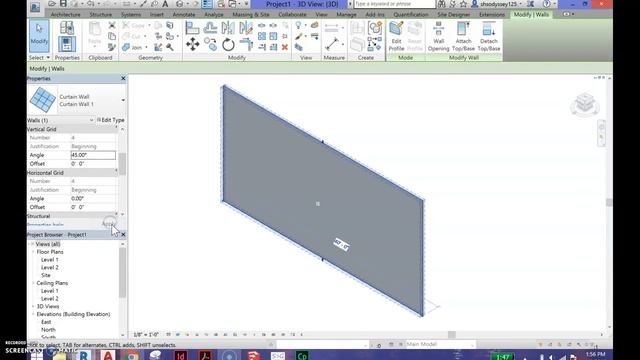
Task: Close the Properties palette
Action: (x=123, y=78)
